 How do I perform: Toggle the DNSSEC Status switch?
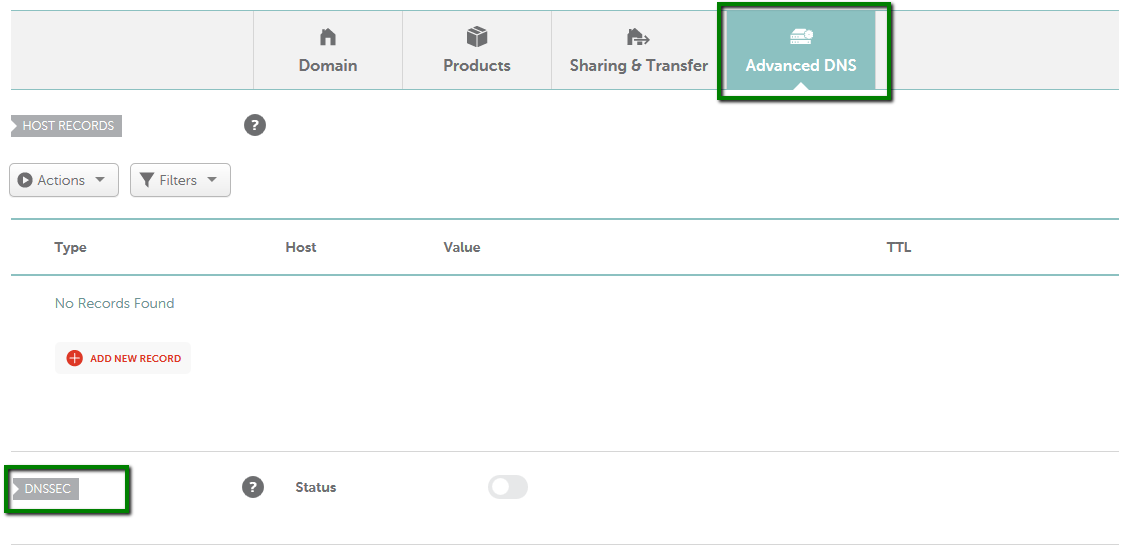coord(508,487)
